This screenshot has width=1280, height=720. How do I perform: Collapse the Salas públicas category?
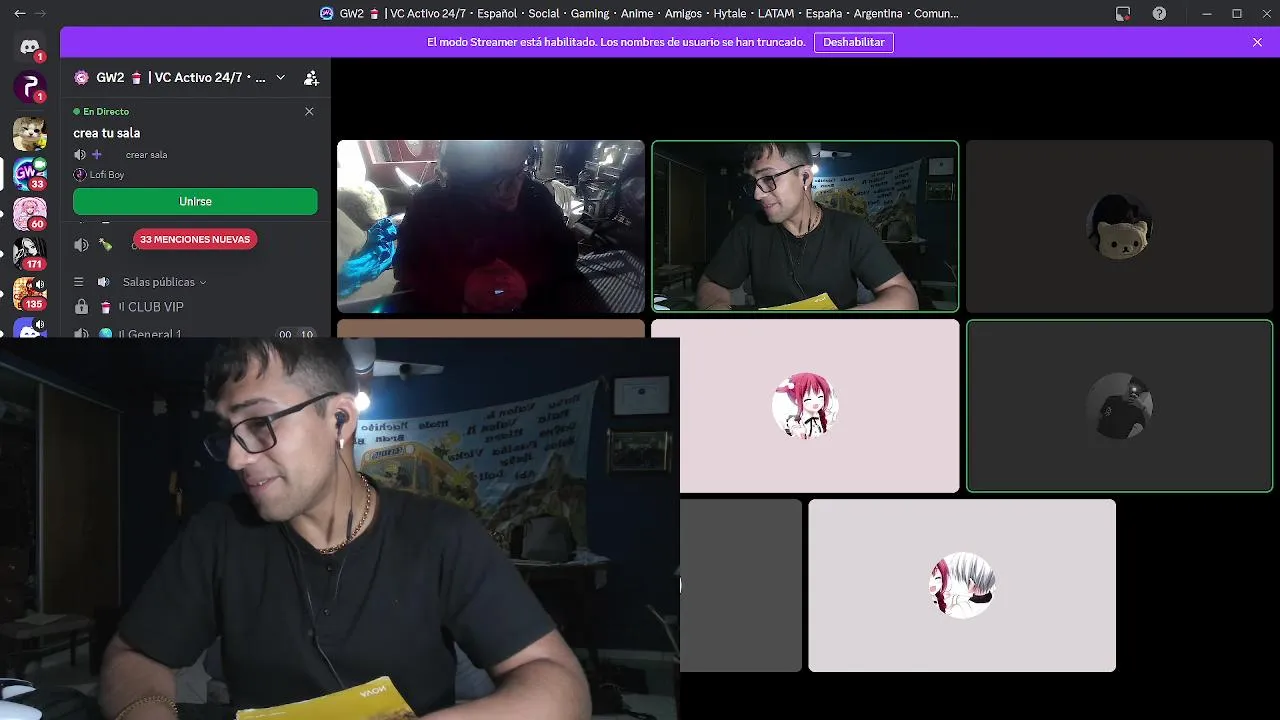(x=164, y=282)
